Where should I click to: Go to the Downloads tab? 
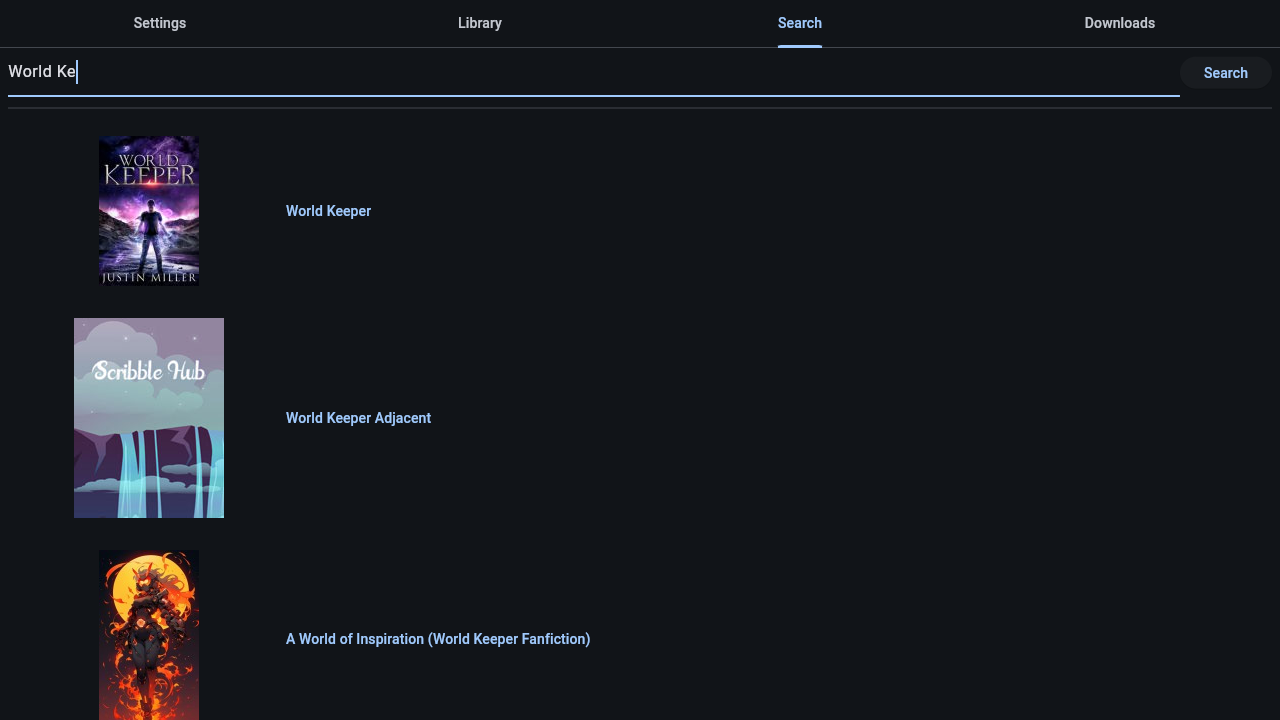click(1120, 23)
